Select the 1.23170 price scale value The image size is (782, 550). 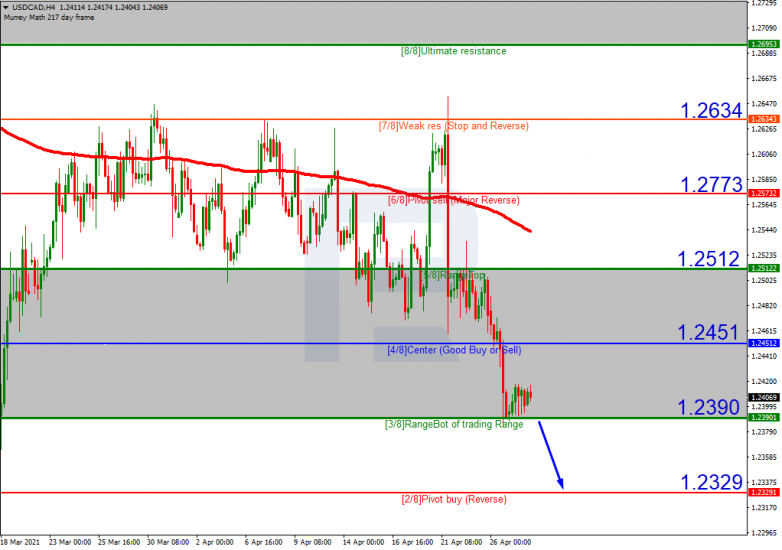point(764,508)
